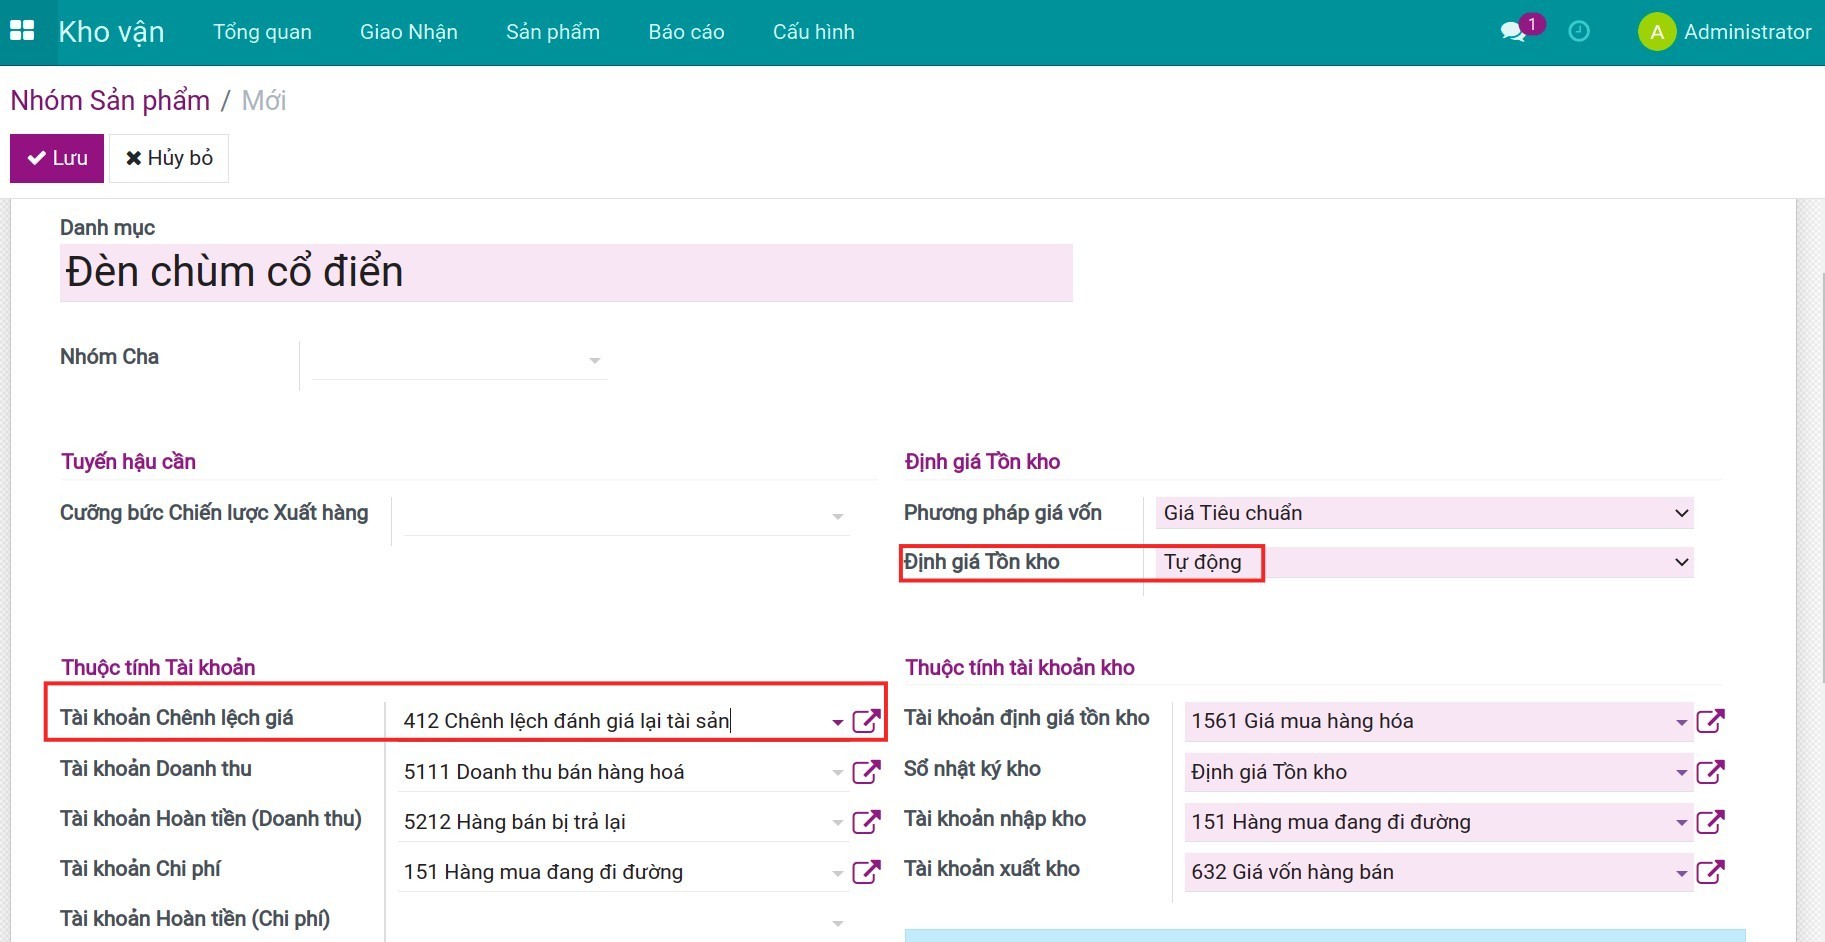This screenshot has width=1825, height=942.
Task: Open the activities clock icon
Action: point(1579,32)
